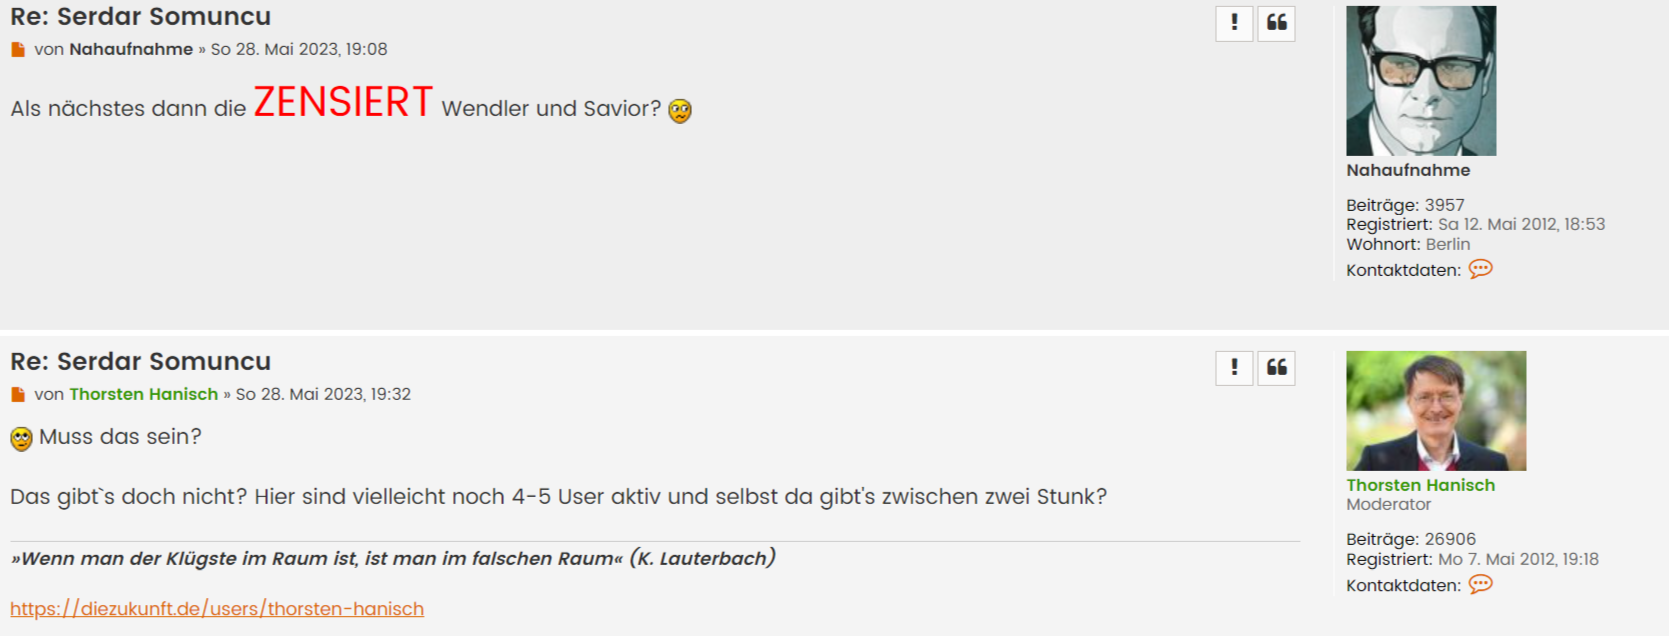This screenshot has height=636, width=1669.
Task: Click the emoji before "Muss das sein?"
Action: pos(21,438)
